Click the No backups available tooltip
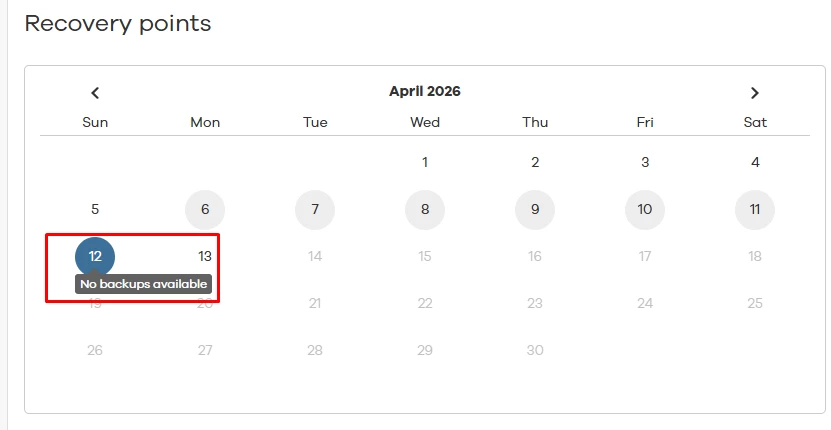The image size is (831, 430). [x=144, y=284]
